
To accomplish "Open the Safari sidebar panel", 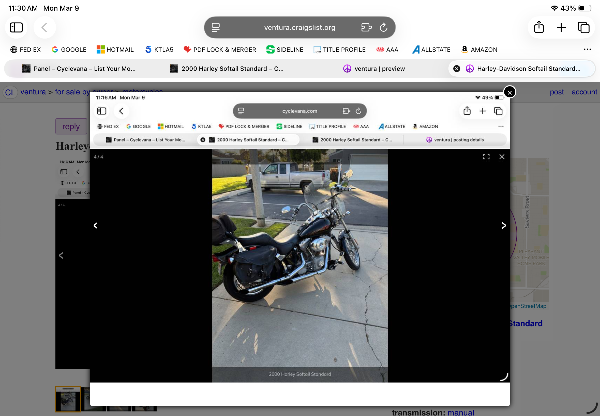I will pyautogui.click(x=16, y=27).
